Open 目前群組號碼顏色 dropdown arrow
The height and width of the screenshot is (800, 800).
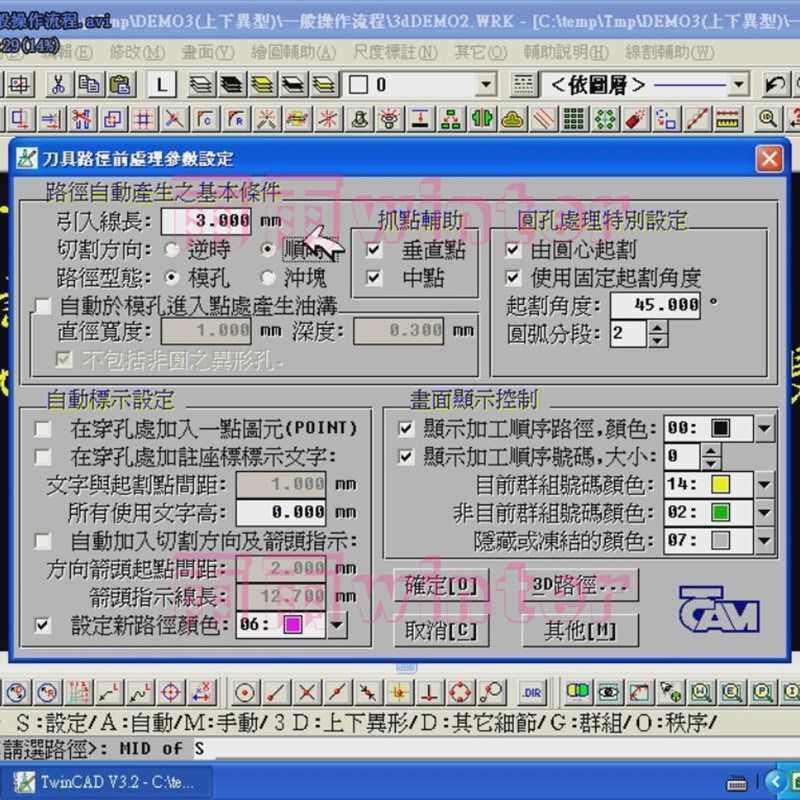pos(764,484)
